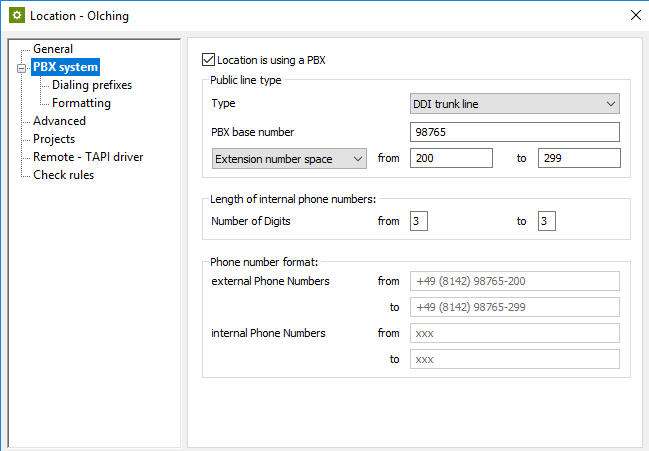Viewport: 649px width, 451px height.
Task: Click extension range 'from' field with 200
Action: coord(451,158)
